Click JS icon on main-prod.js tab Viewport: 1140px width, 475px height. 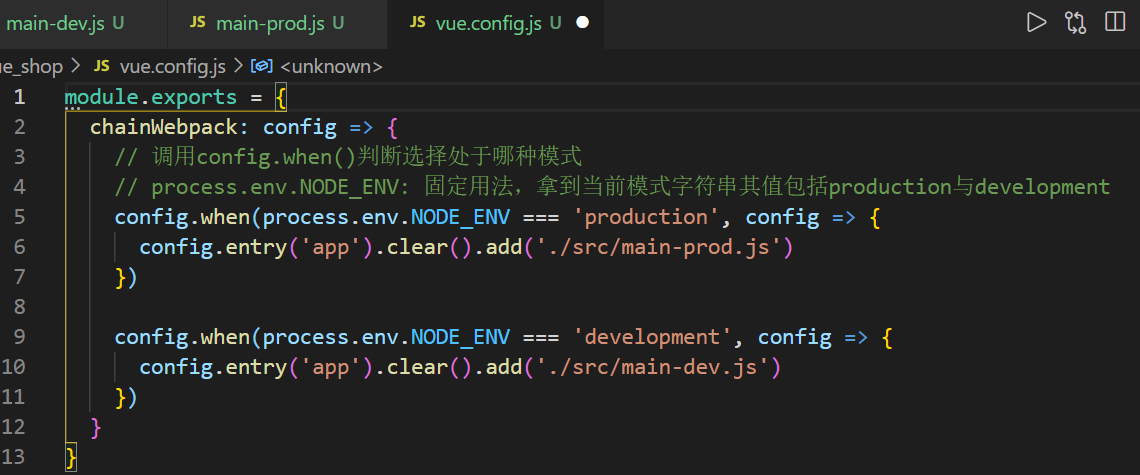[198, 23]
